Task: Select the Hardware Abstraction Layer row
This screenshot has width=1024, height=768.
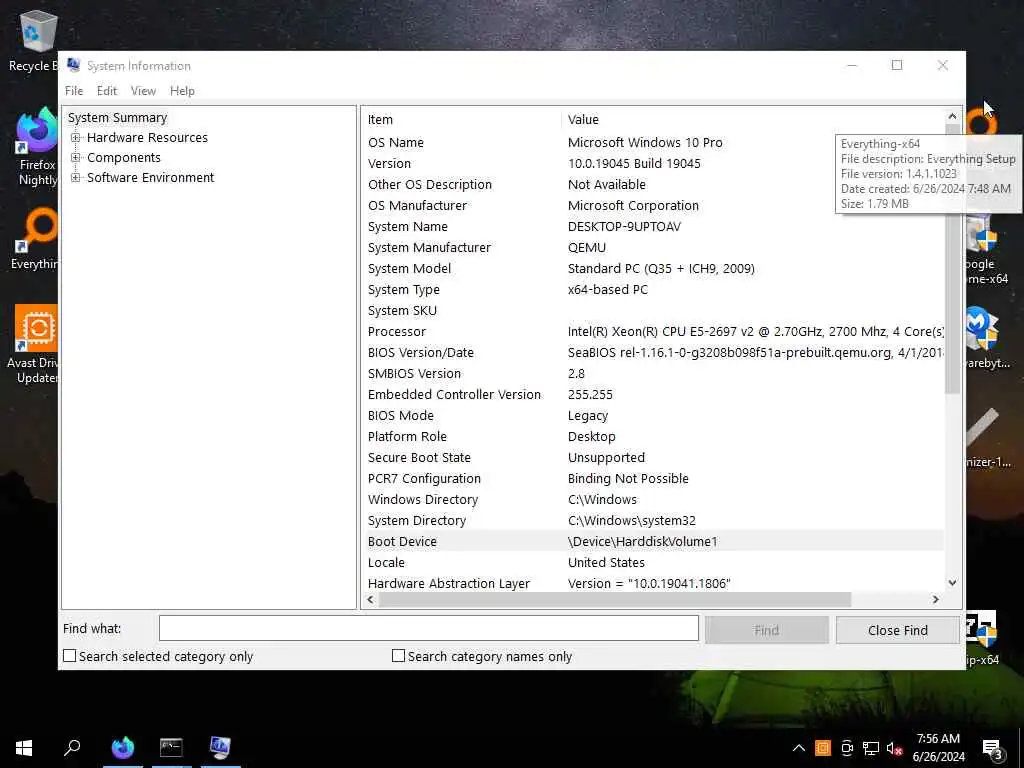Action: 653,583
